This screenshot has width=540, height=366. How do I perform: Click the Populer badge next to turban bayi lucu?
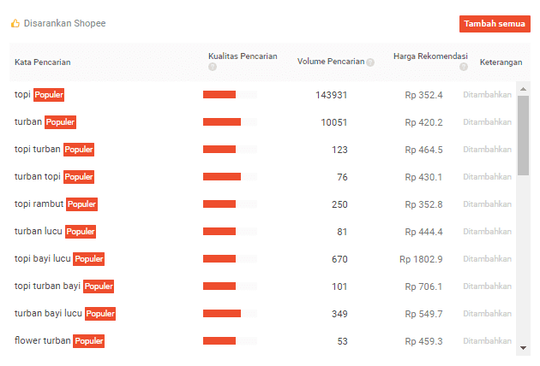coord(100,314)
